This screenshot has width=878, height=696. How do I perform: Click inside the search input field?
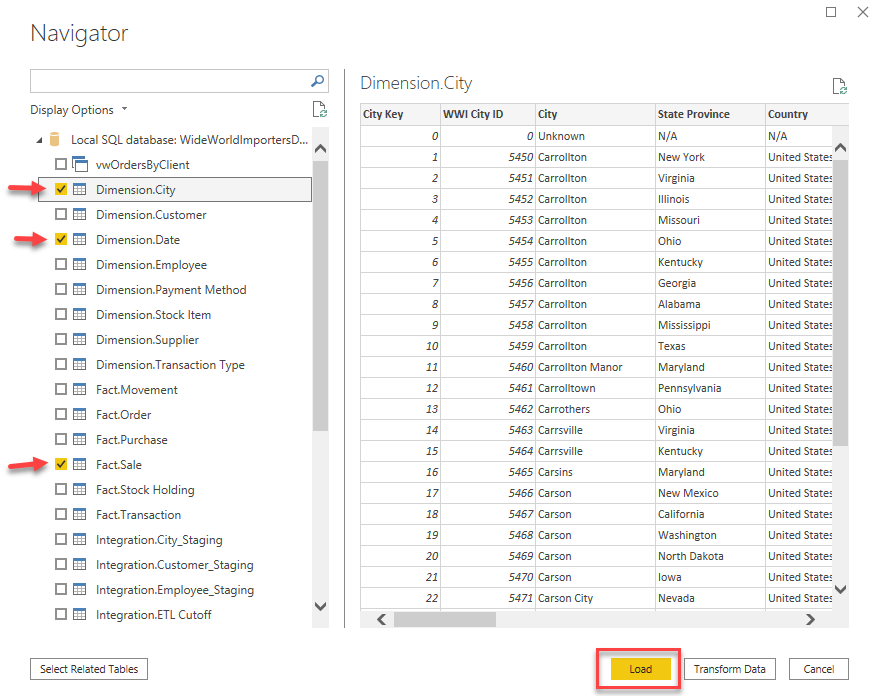tap(165, 81)
